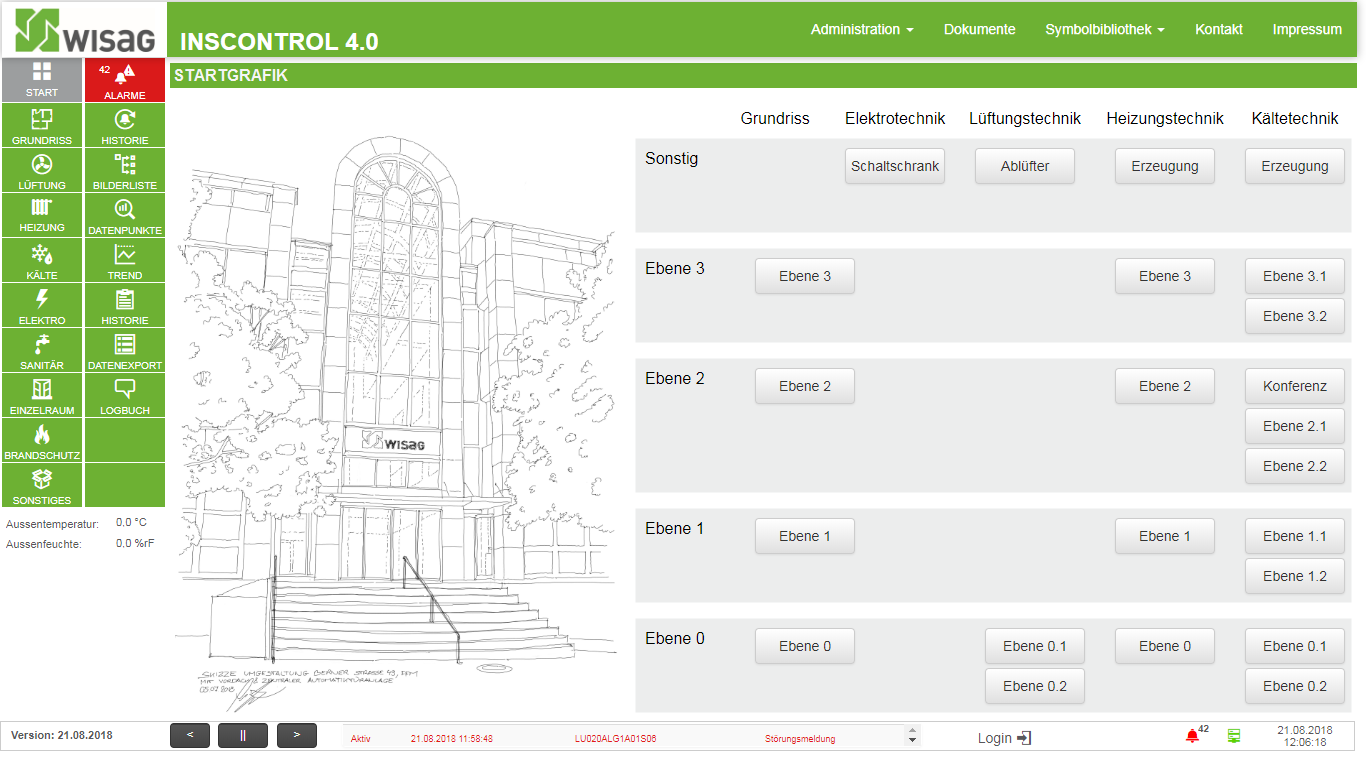This screenshot has height=768, width=1366.
Task: Click the green server status icon
Action: point(1234,736)
